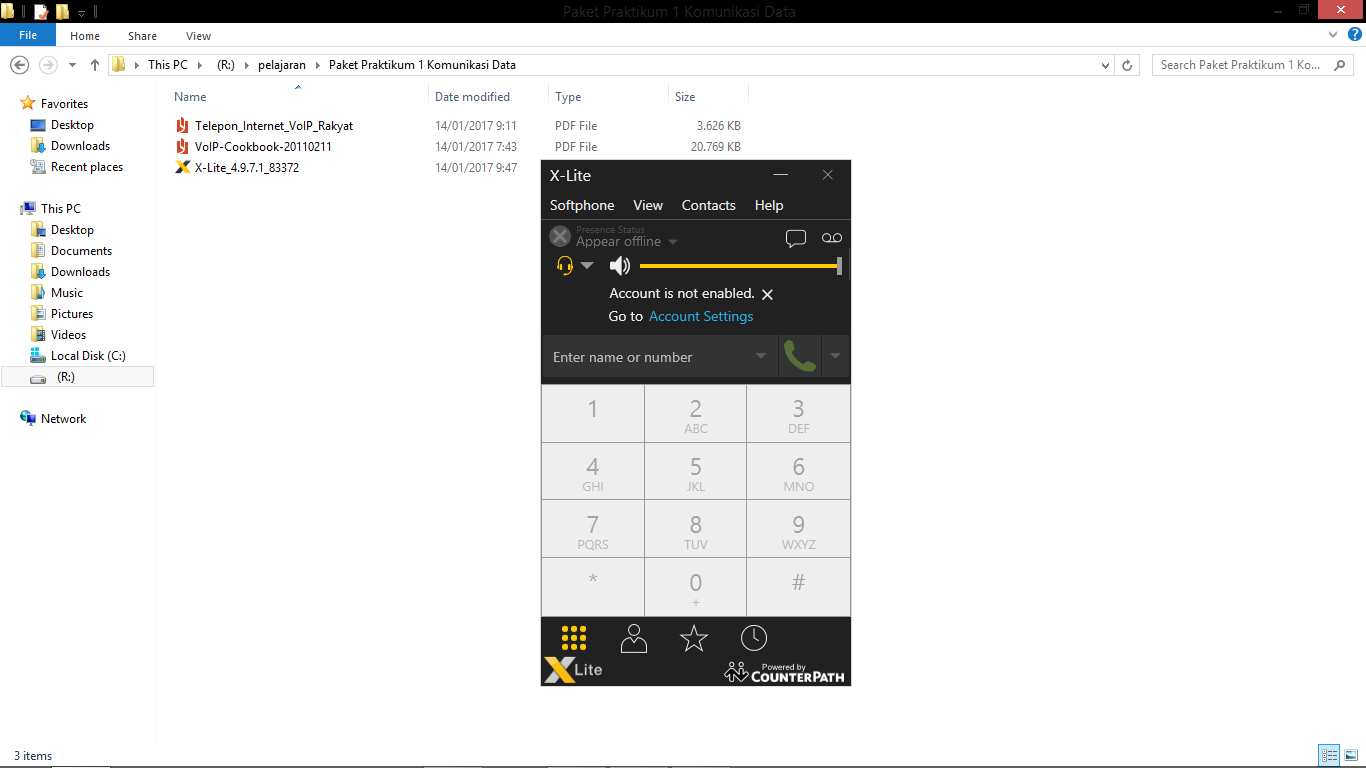Adjust the yellow volume slider
1366x768 pixels.
pos(740,265)
